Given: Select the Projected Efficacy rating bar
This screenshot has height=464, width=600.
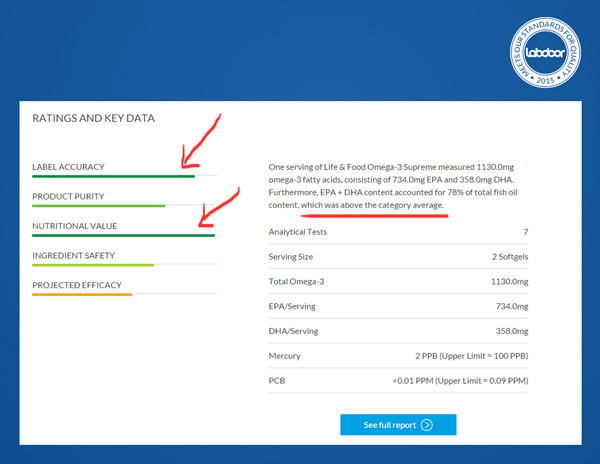Looking at the screenshot, I should coord(124,294).
